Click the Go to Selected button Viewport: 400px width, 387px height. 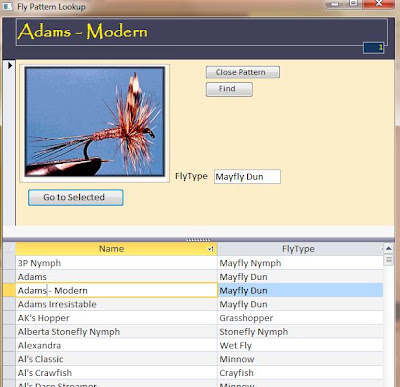click(x=76, y=197)
